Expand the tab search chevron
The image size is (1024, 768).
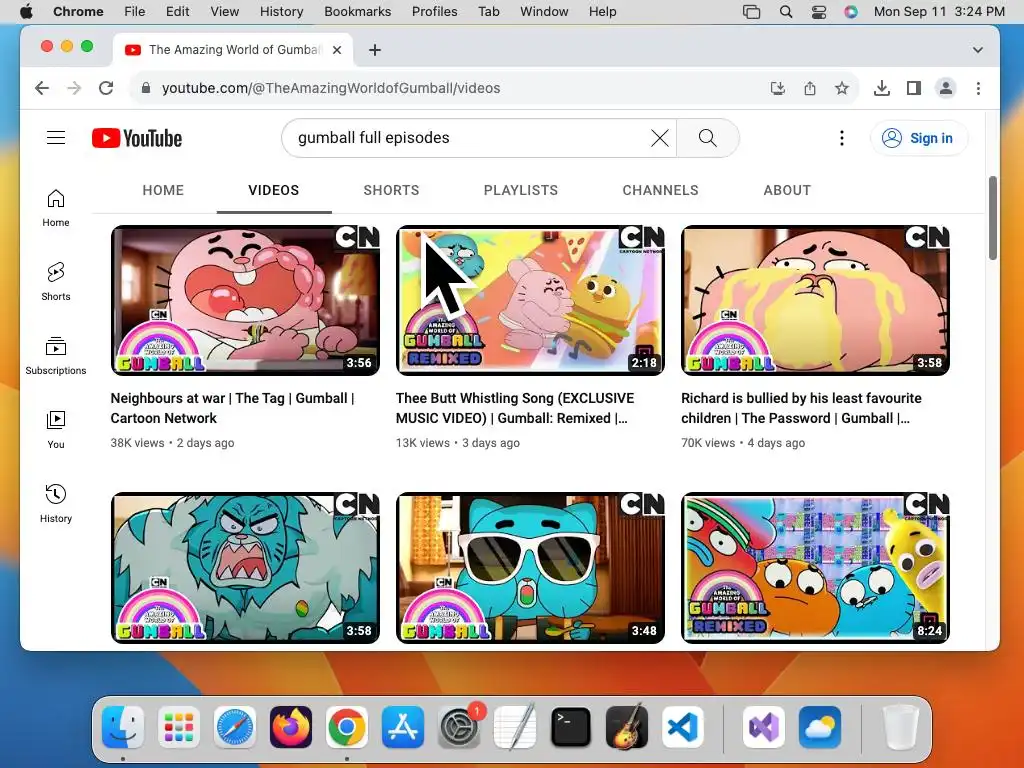(x=978, y=50)
